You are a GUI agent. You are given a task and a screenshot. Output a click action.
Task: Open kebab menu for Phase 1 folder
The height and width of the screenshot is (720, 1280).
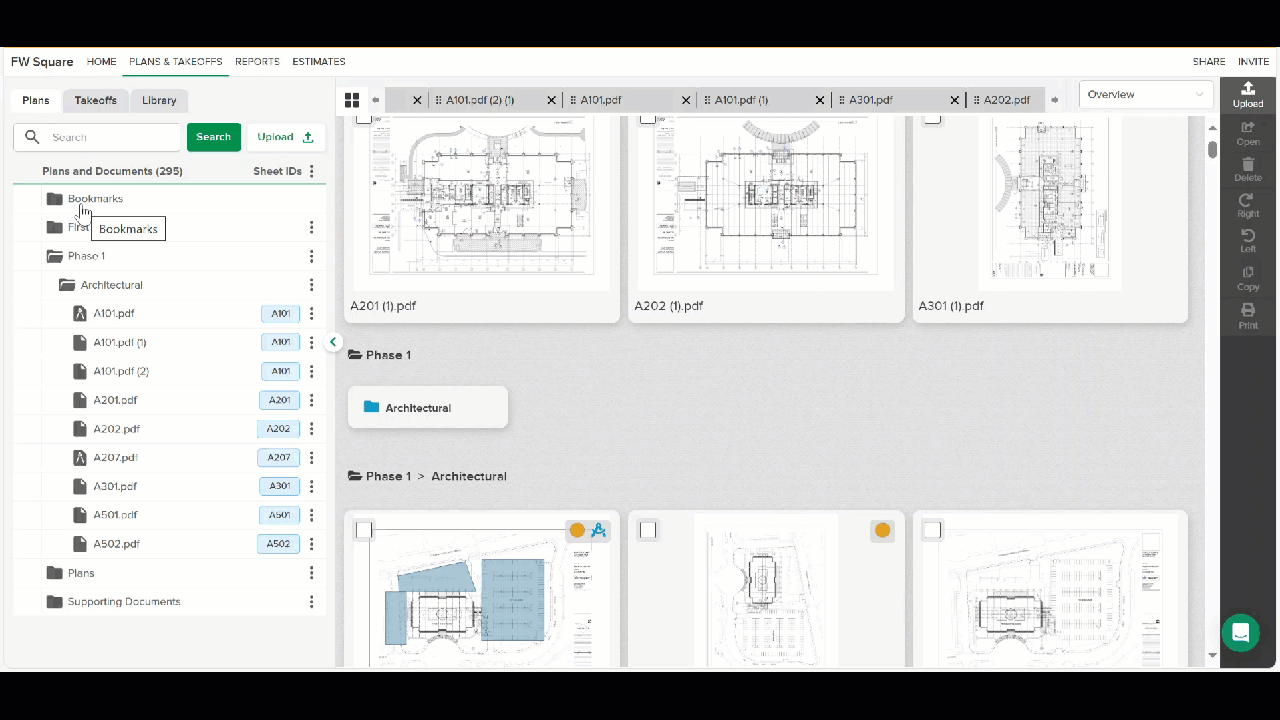click(312, 256)
